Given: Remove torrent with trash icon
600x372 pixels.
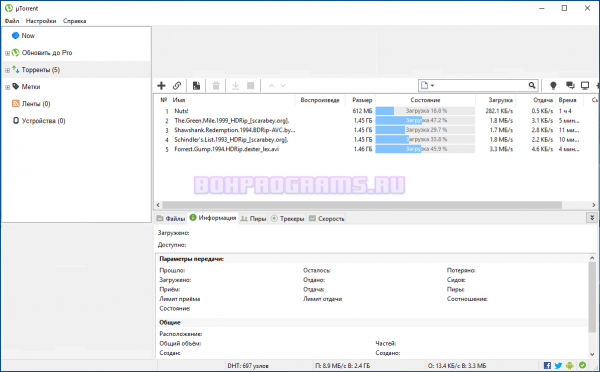Looking at the screenshot, I should click(216, 86).
